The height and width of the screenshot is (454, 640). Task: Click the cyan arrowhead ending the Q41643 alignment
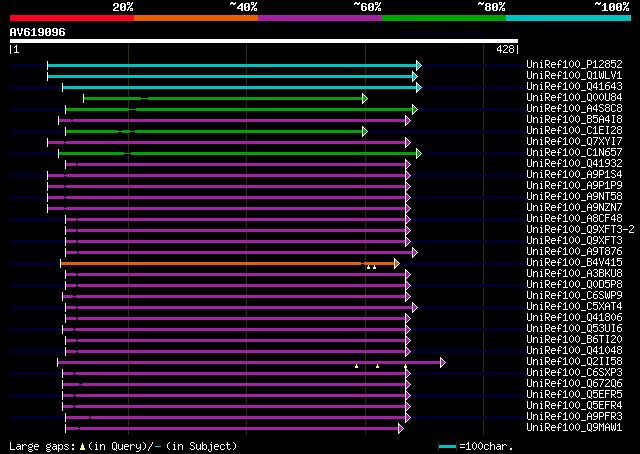(x=419, y=87)
